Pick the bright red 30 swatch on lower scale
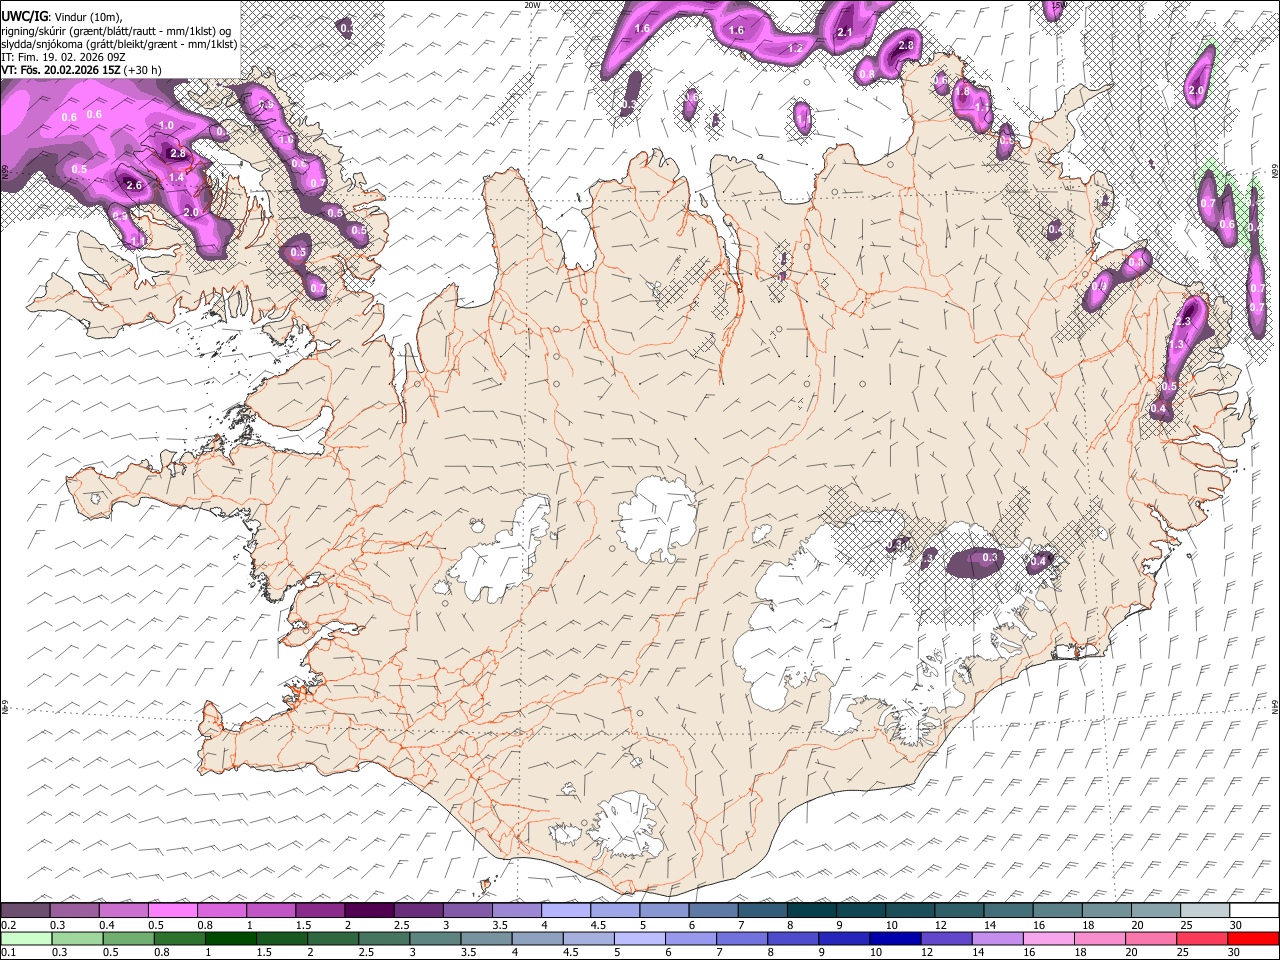Screen dimensions: 1280x960 click(x=1254, y=939)
